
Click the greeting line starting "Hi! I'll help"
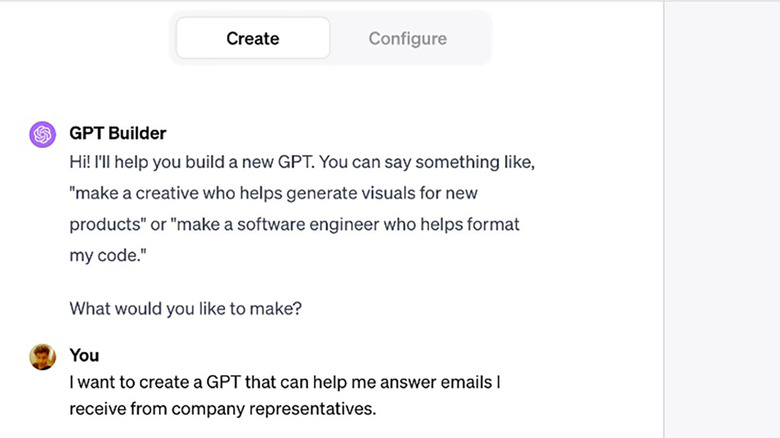[308, 161]
